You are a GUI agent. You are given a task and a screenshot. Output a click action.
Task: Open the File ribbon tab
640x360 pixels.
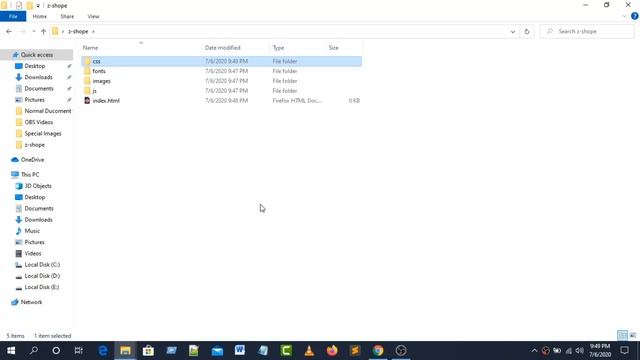click(x=13, y=16)
